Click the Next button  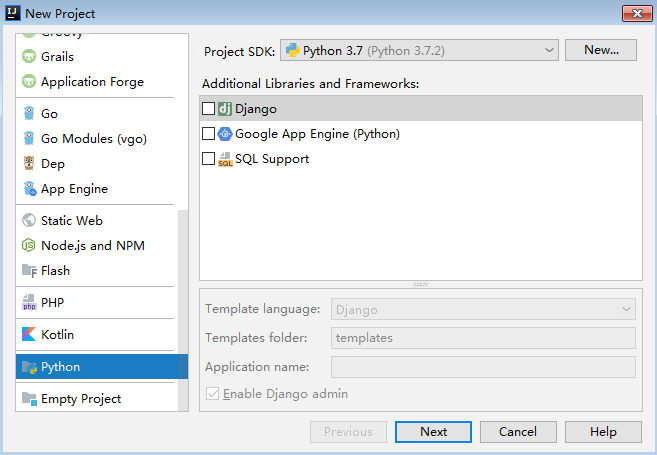[x=433, y=432]
